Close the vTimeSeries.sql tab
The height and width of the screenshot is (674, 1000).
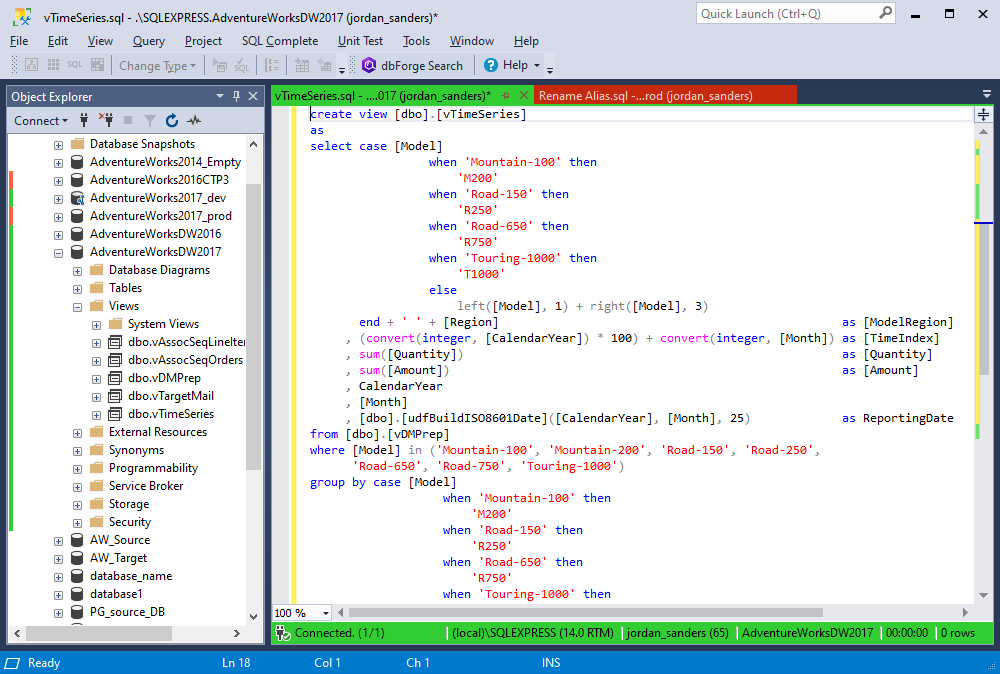[x=524, y=95]
